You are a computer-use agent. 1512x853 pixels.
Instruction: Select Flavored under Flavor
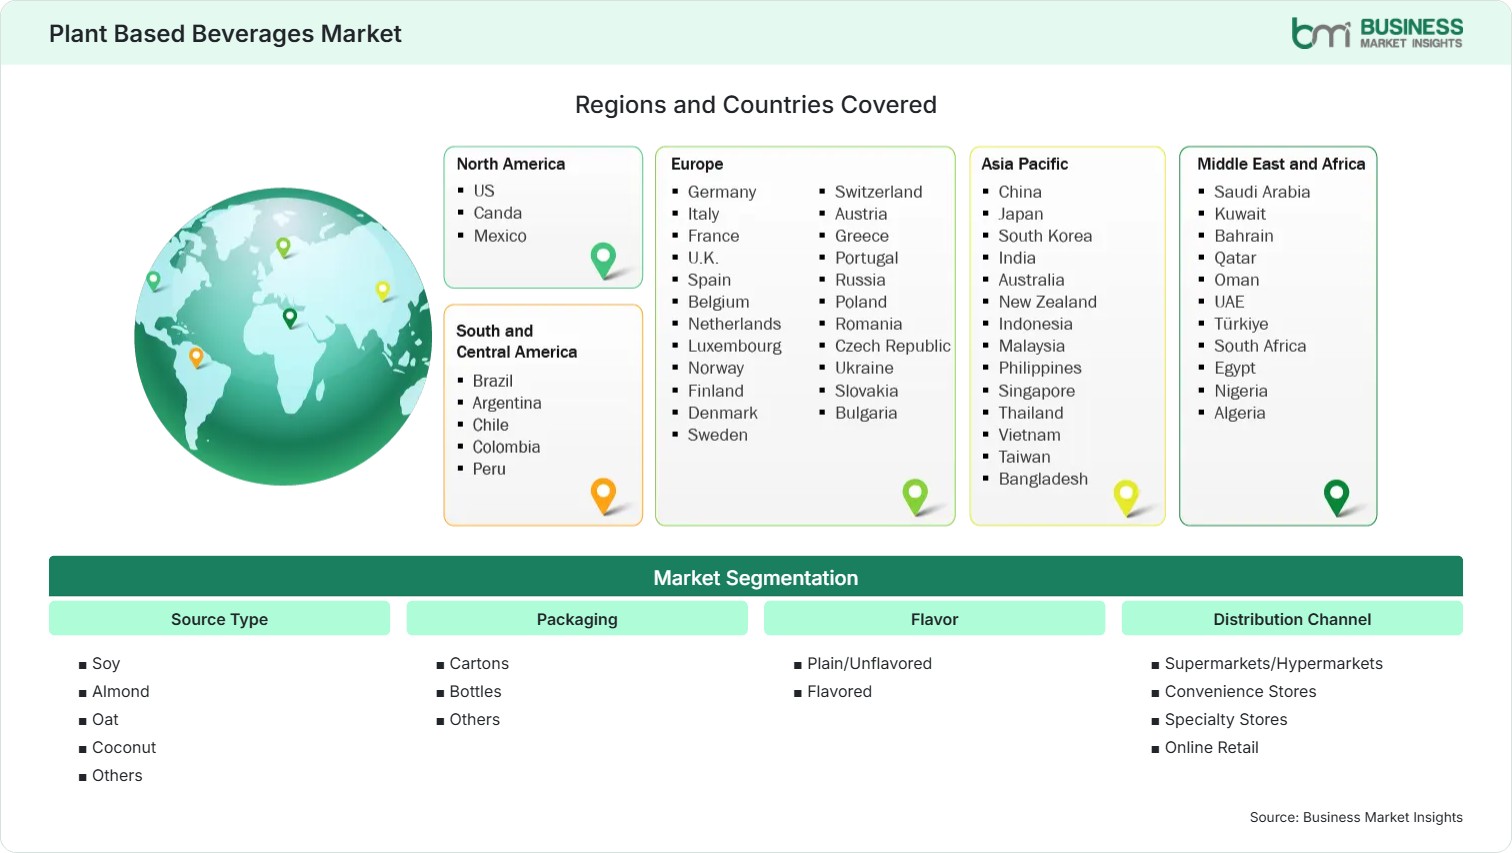839,692
